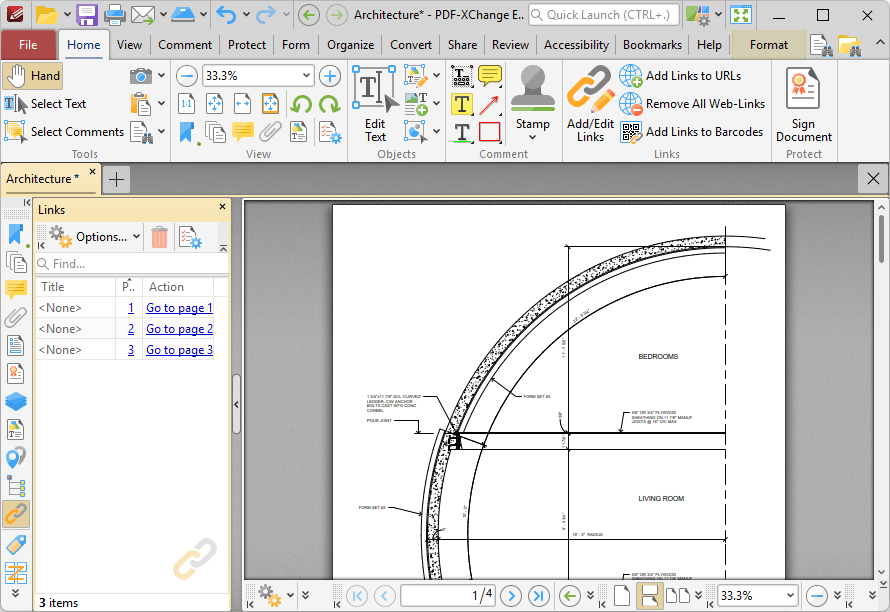Activate the Select Text tool
The height and width of the screenshot is (612, 890).
point(45,104)
